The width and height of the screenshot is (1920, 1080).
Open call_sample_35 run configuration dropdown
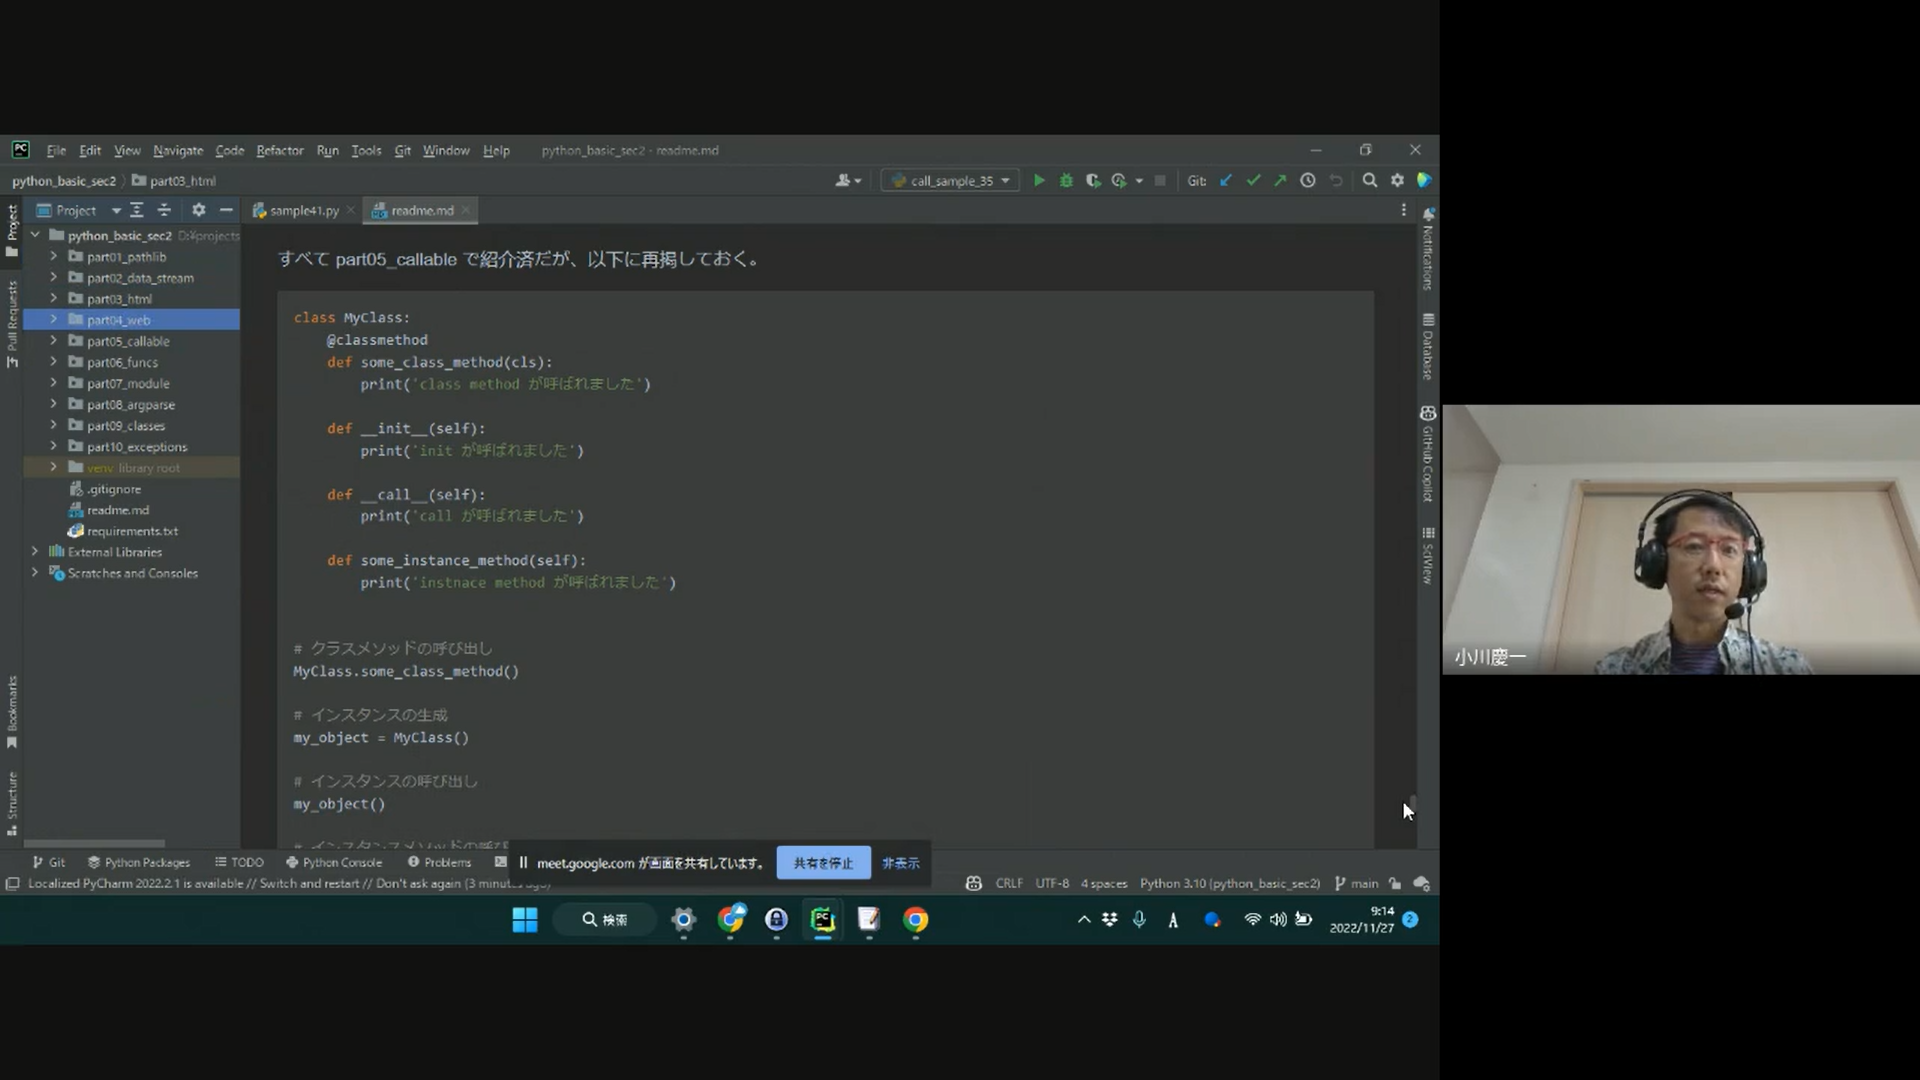tap(950, 181)
